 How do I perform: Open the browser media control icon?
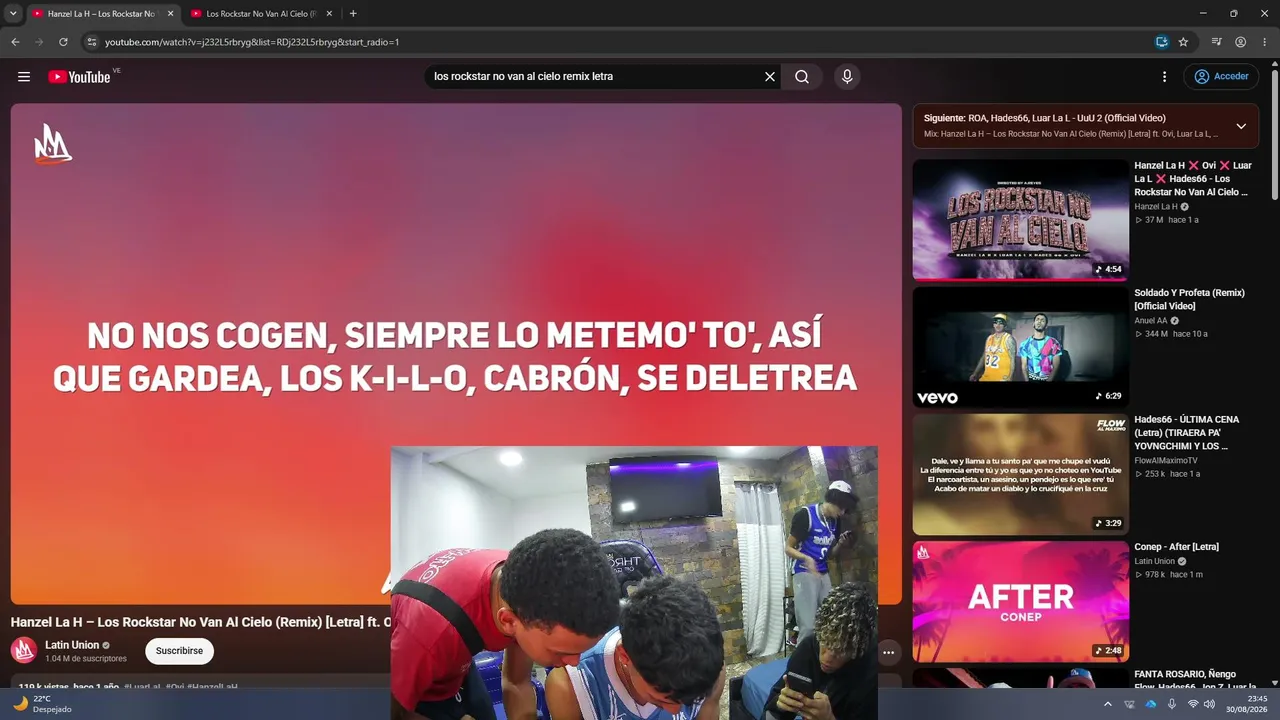tap(1217, 42)
